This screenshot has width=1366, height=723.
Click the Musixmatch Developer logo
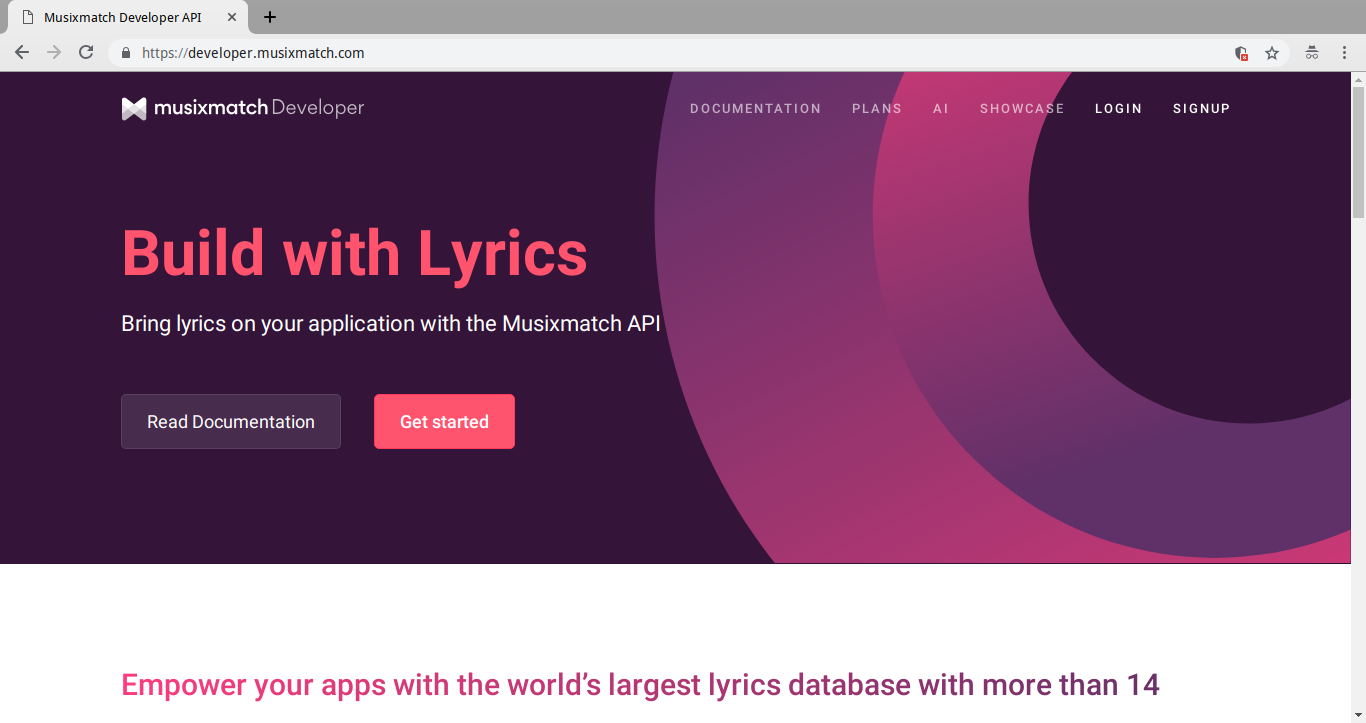pos(243,108)
